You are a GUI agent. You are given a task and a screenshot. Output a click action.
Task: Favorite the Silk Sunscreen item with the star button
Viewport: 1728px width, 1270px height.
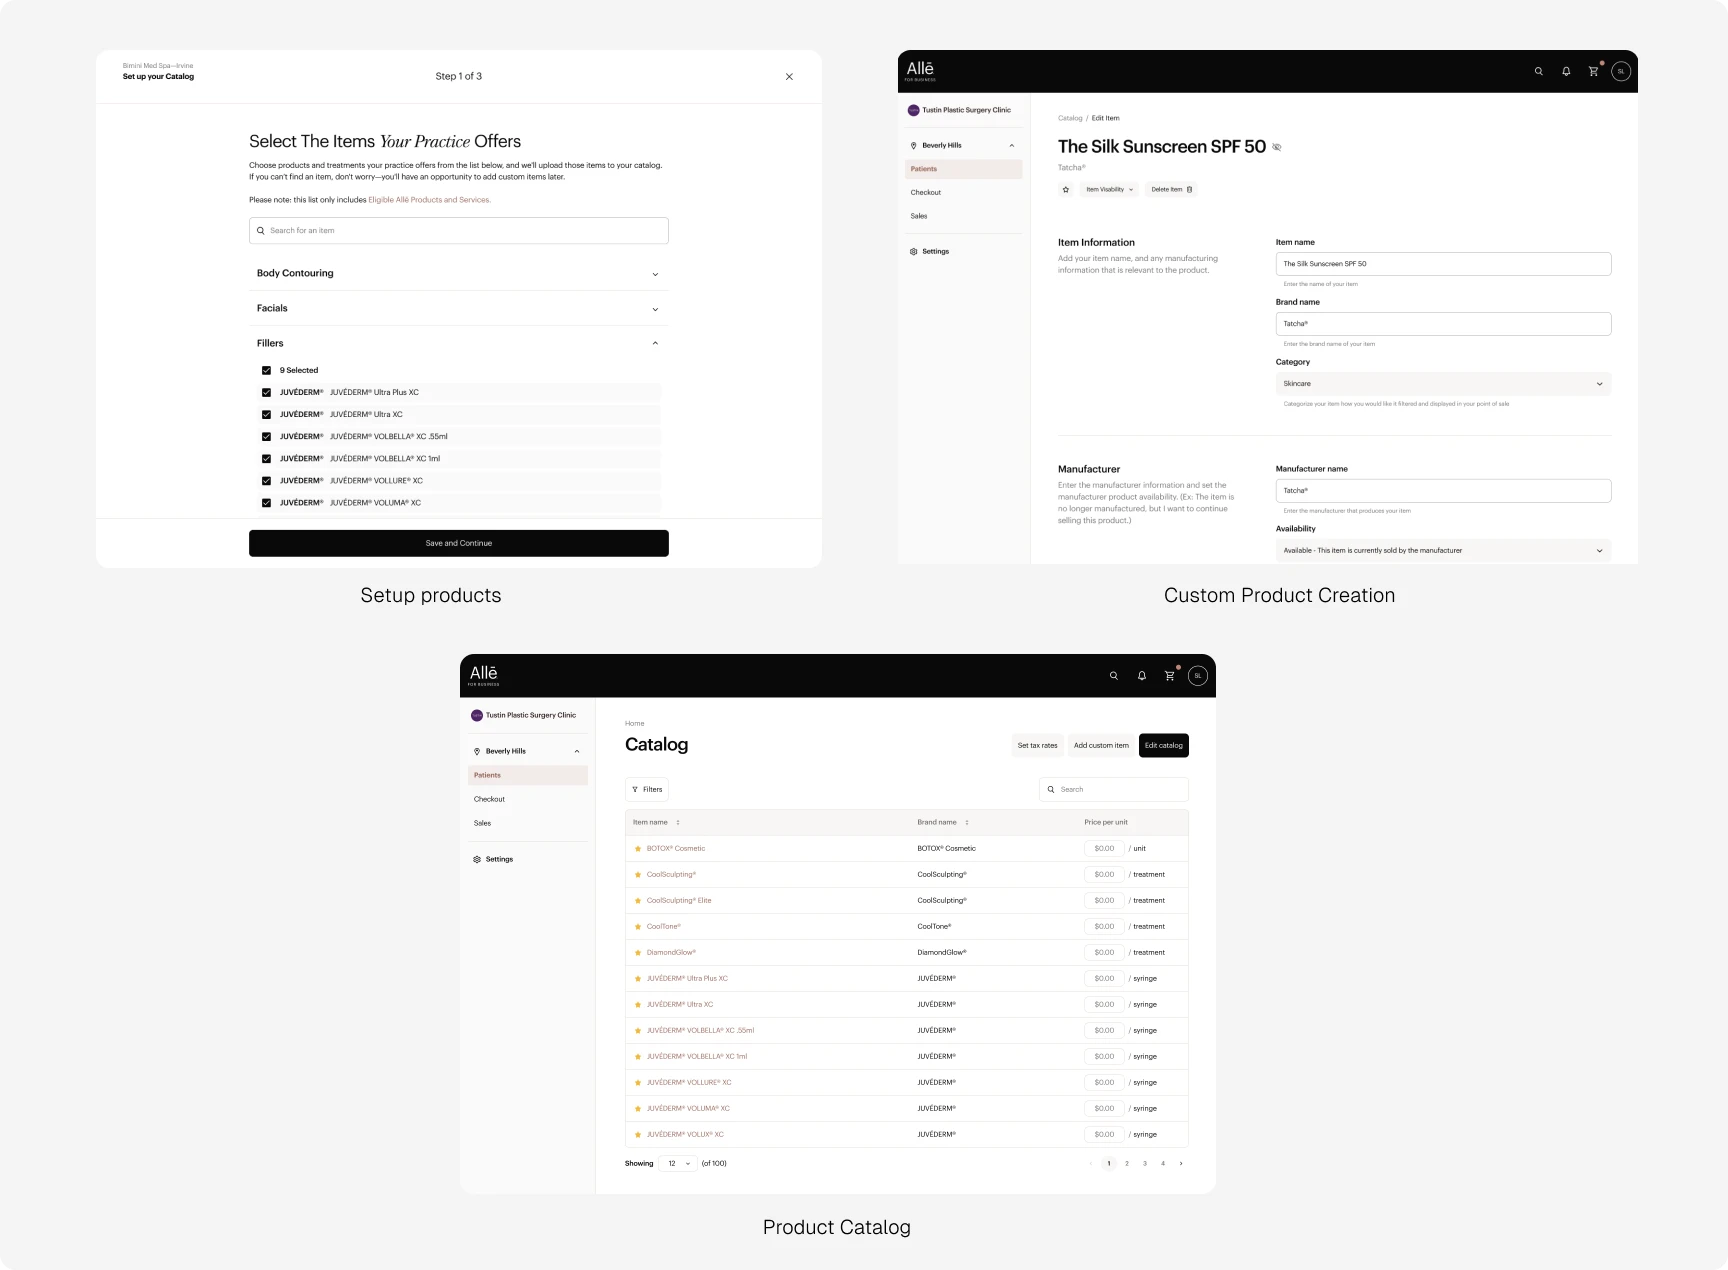click(1066, 189)
